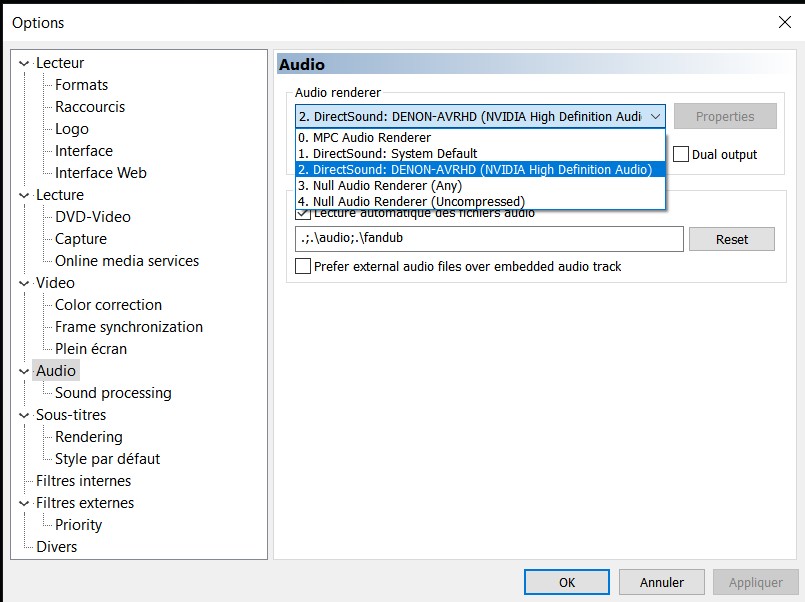Select the Lecteur tree label

(60, 63)
